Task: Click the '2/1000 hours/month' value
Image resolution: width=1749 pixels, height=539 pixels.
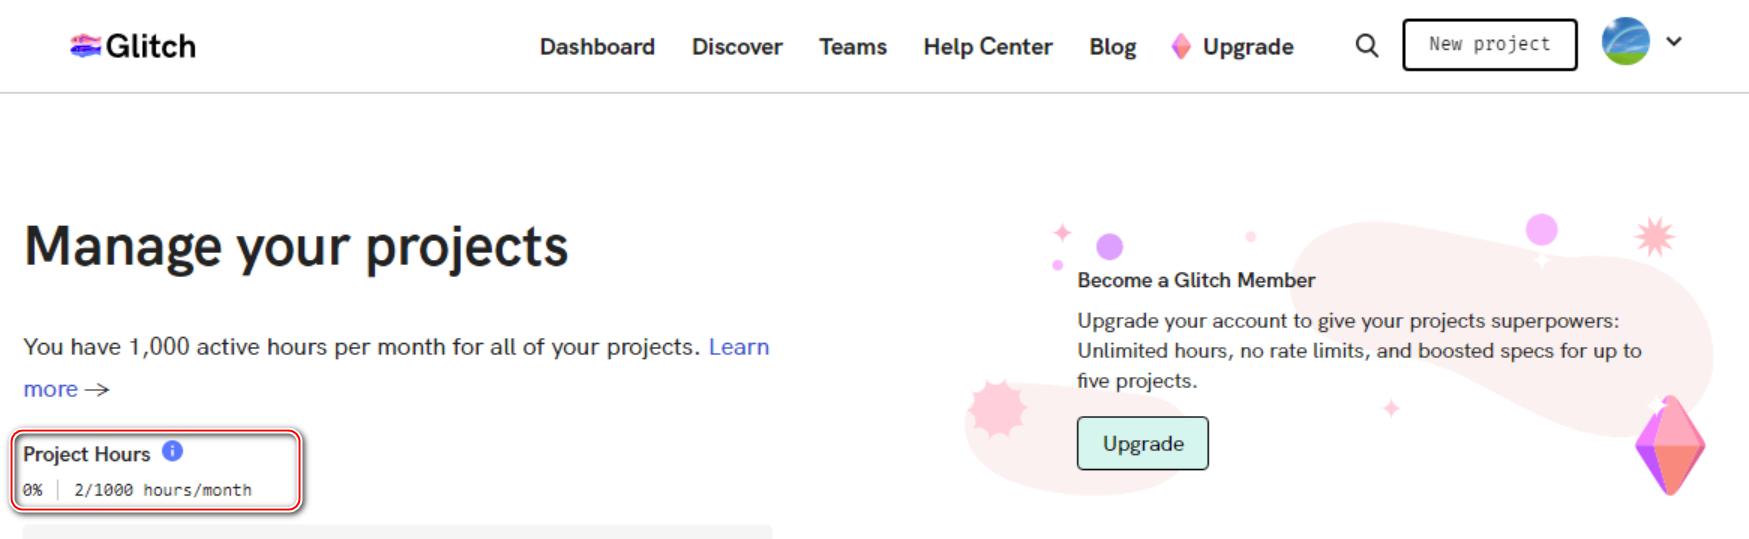Action: (163, 490)
